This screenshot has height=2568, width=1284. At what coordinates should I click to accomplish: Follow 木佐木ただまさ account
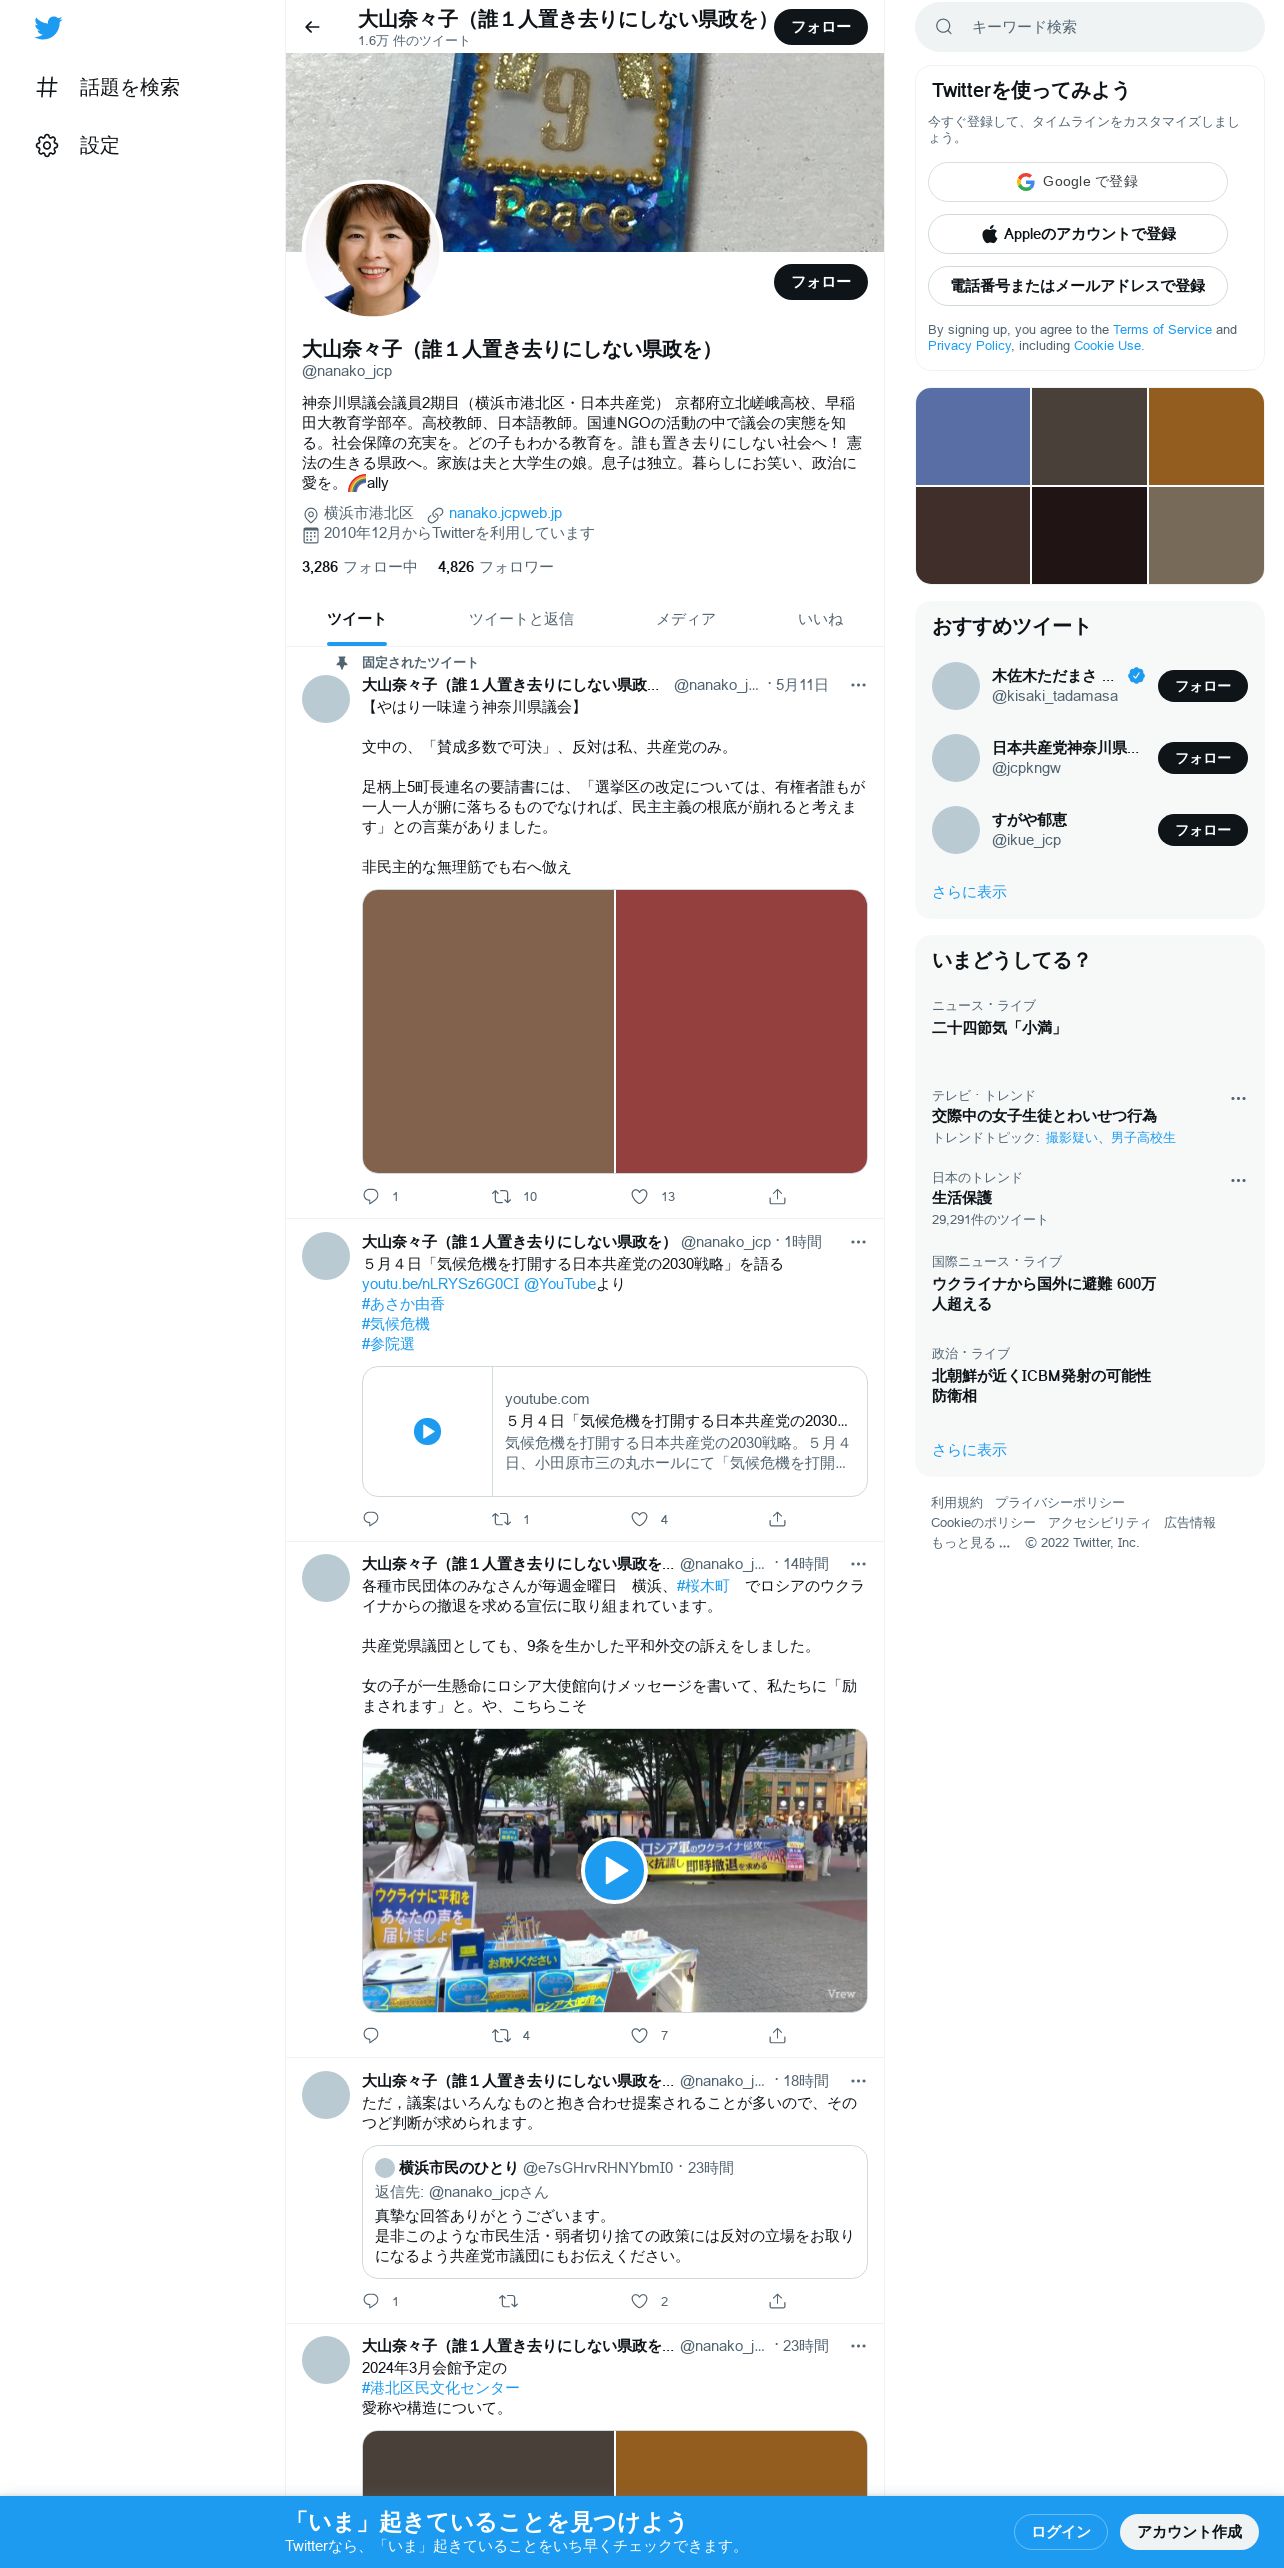pos(1203,686)
